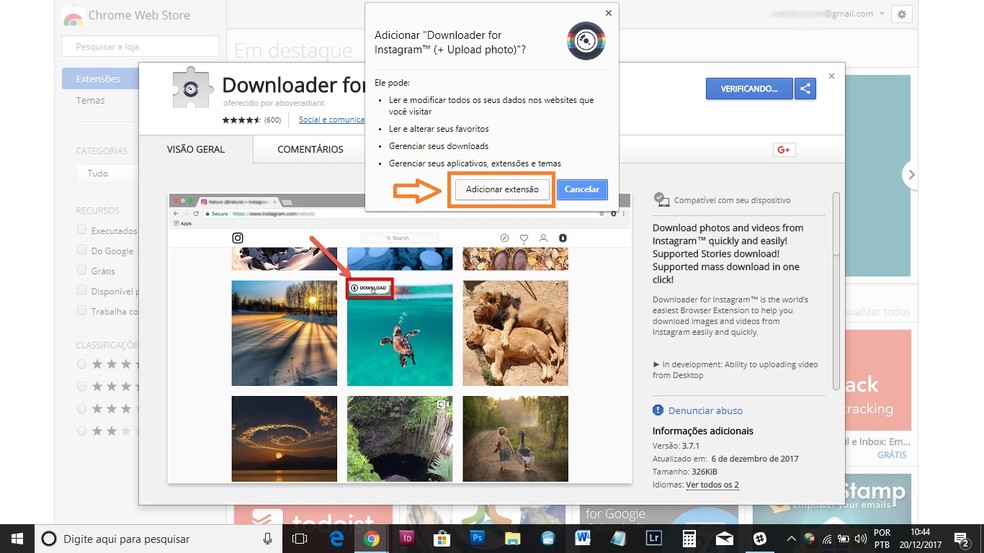Click the Denunciar abuso link

click(x=705, y=411)
